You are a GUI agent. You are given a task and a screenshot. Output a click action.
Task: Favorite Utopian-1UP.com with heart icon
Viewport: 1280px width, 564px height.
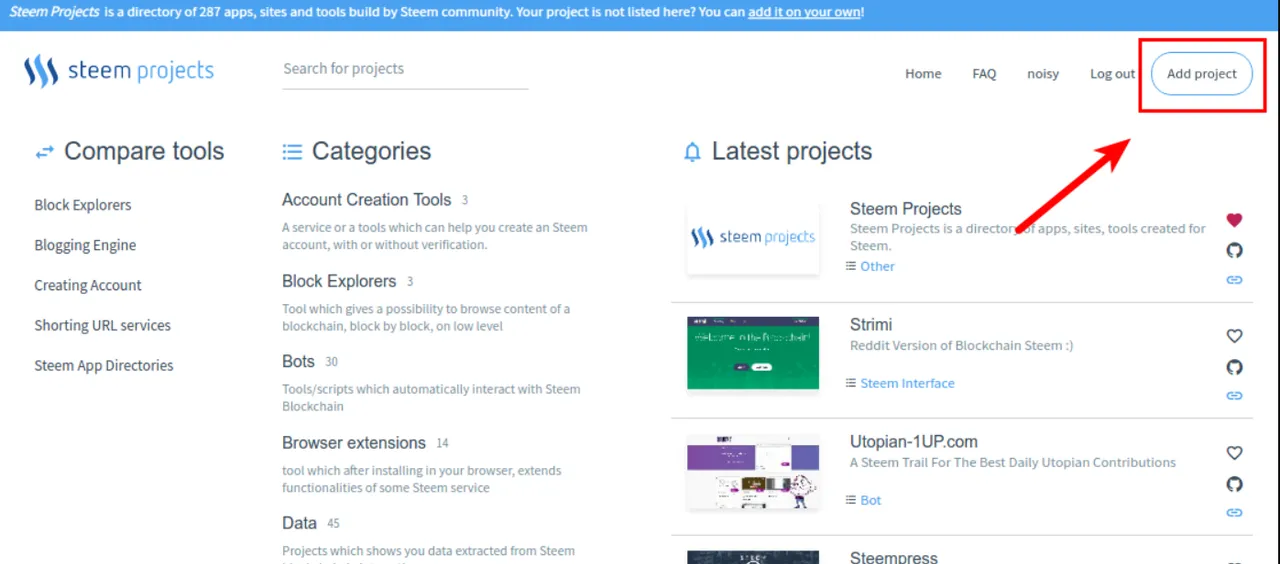(1234, 453)
